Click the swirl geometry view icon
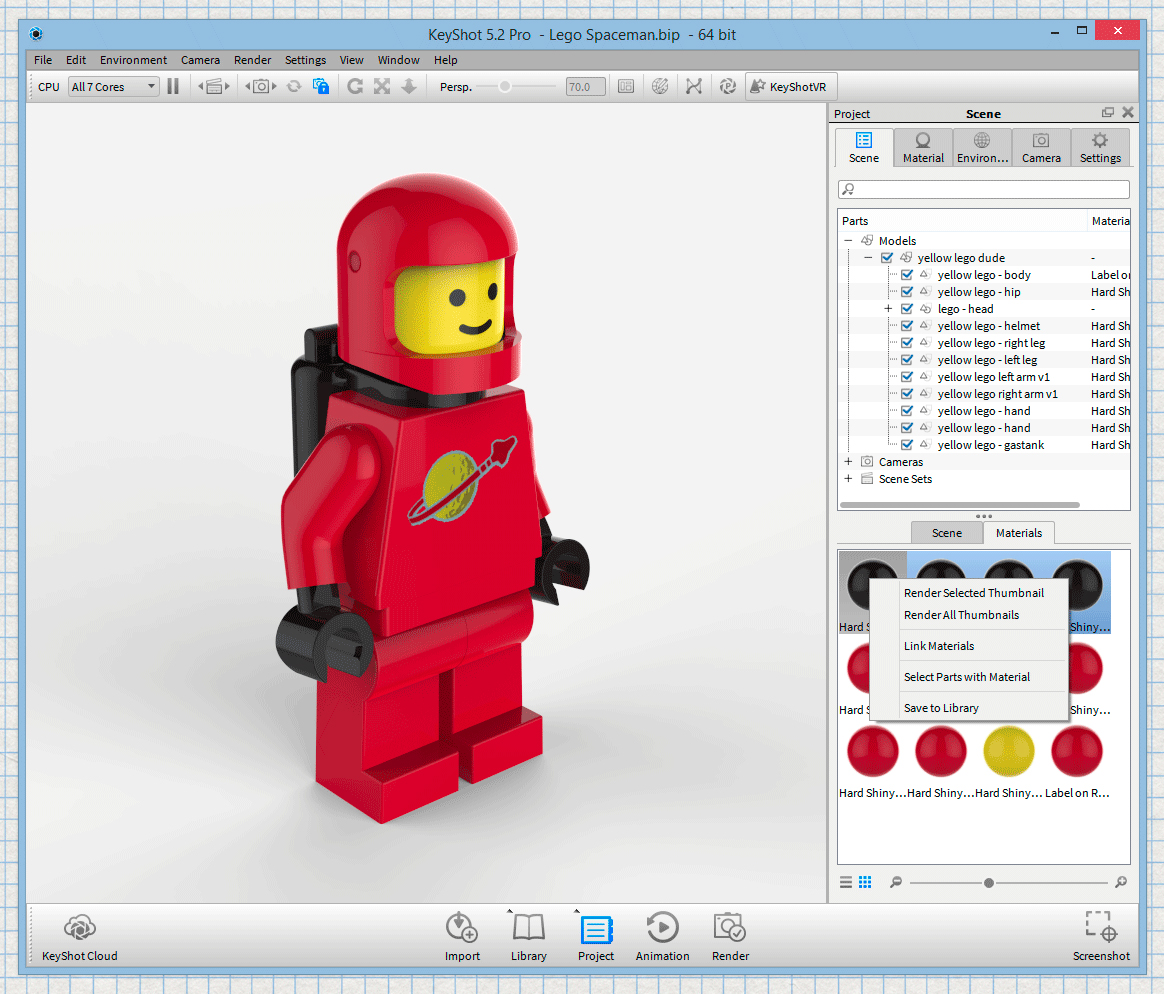Screen dimensions: 1164x994 [728, 87]
